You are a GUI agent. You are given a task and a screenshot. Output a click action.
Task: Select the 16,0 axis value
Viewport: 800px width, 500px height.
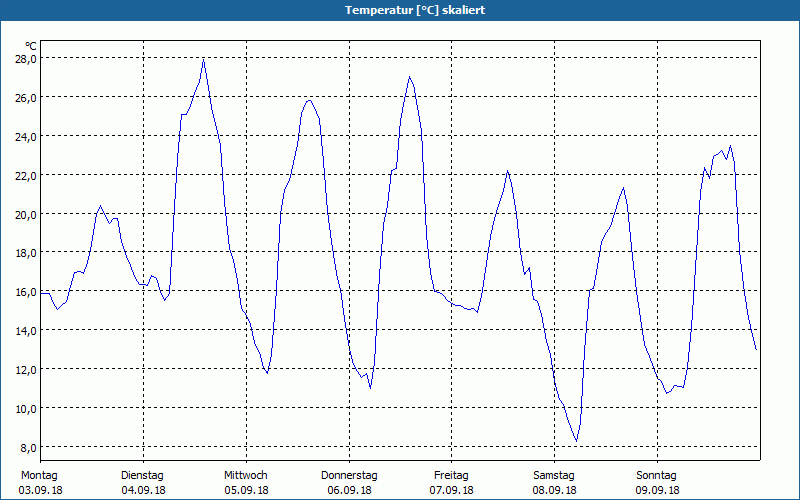[x=26, y=292]
